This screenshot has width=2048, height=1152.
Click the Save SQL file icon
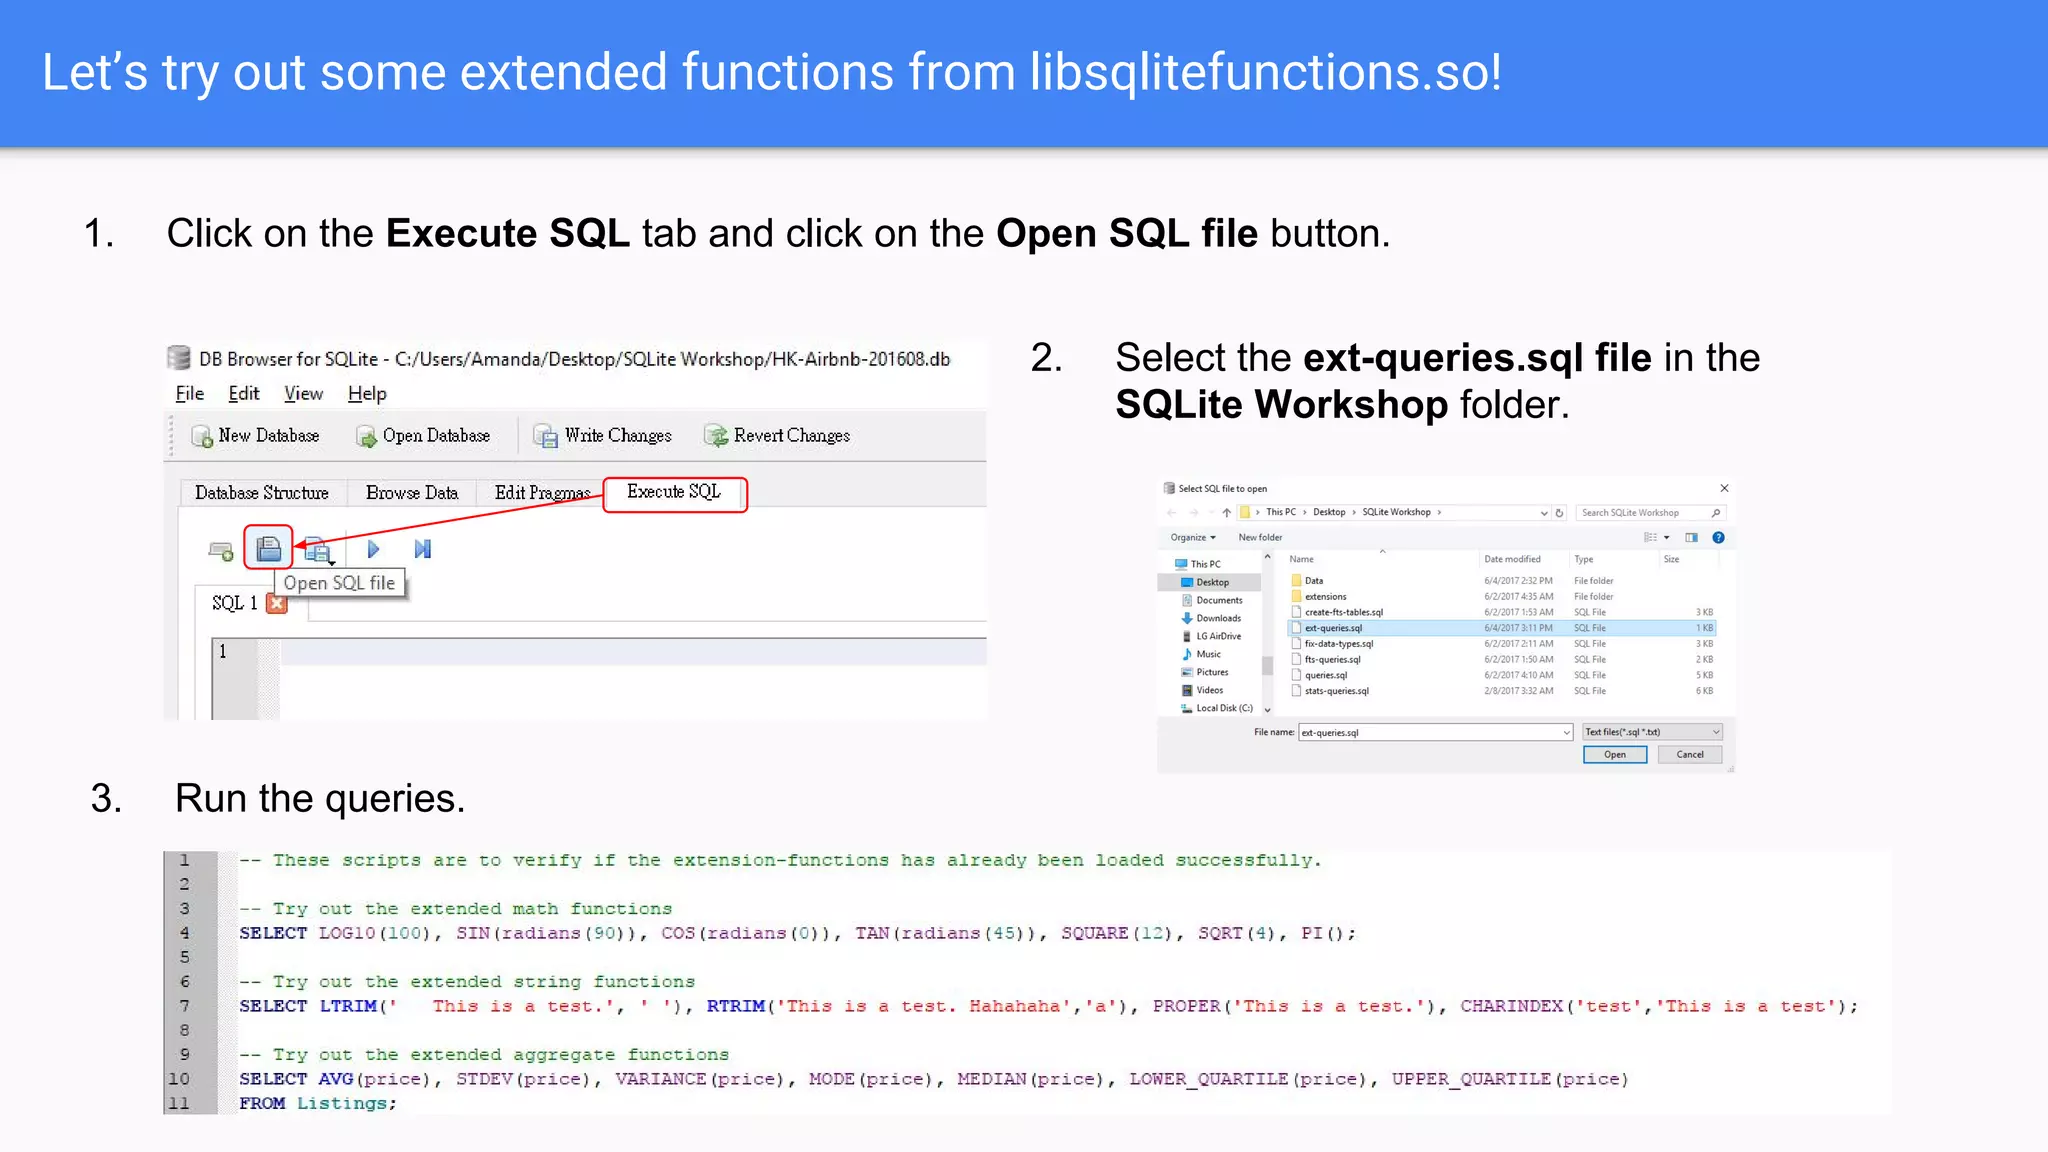[x=318, y=550]
